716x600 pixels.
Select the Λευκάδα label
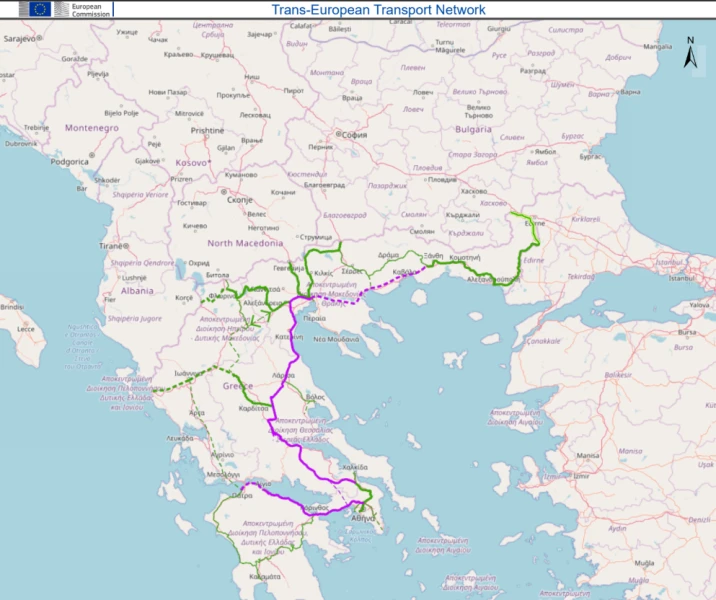(x=179, y=438)
